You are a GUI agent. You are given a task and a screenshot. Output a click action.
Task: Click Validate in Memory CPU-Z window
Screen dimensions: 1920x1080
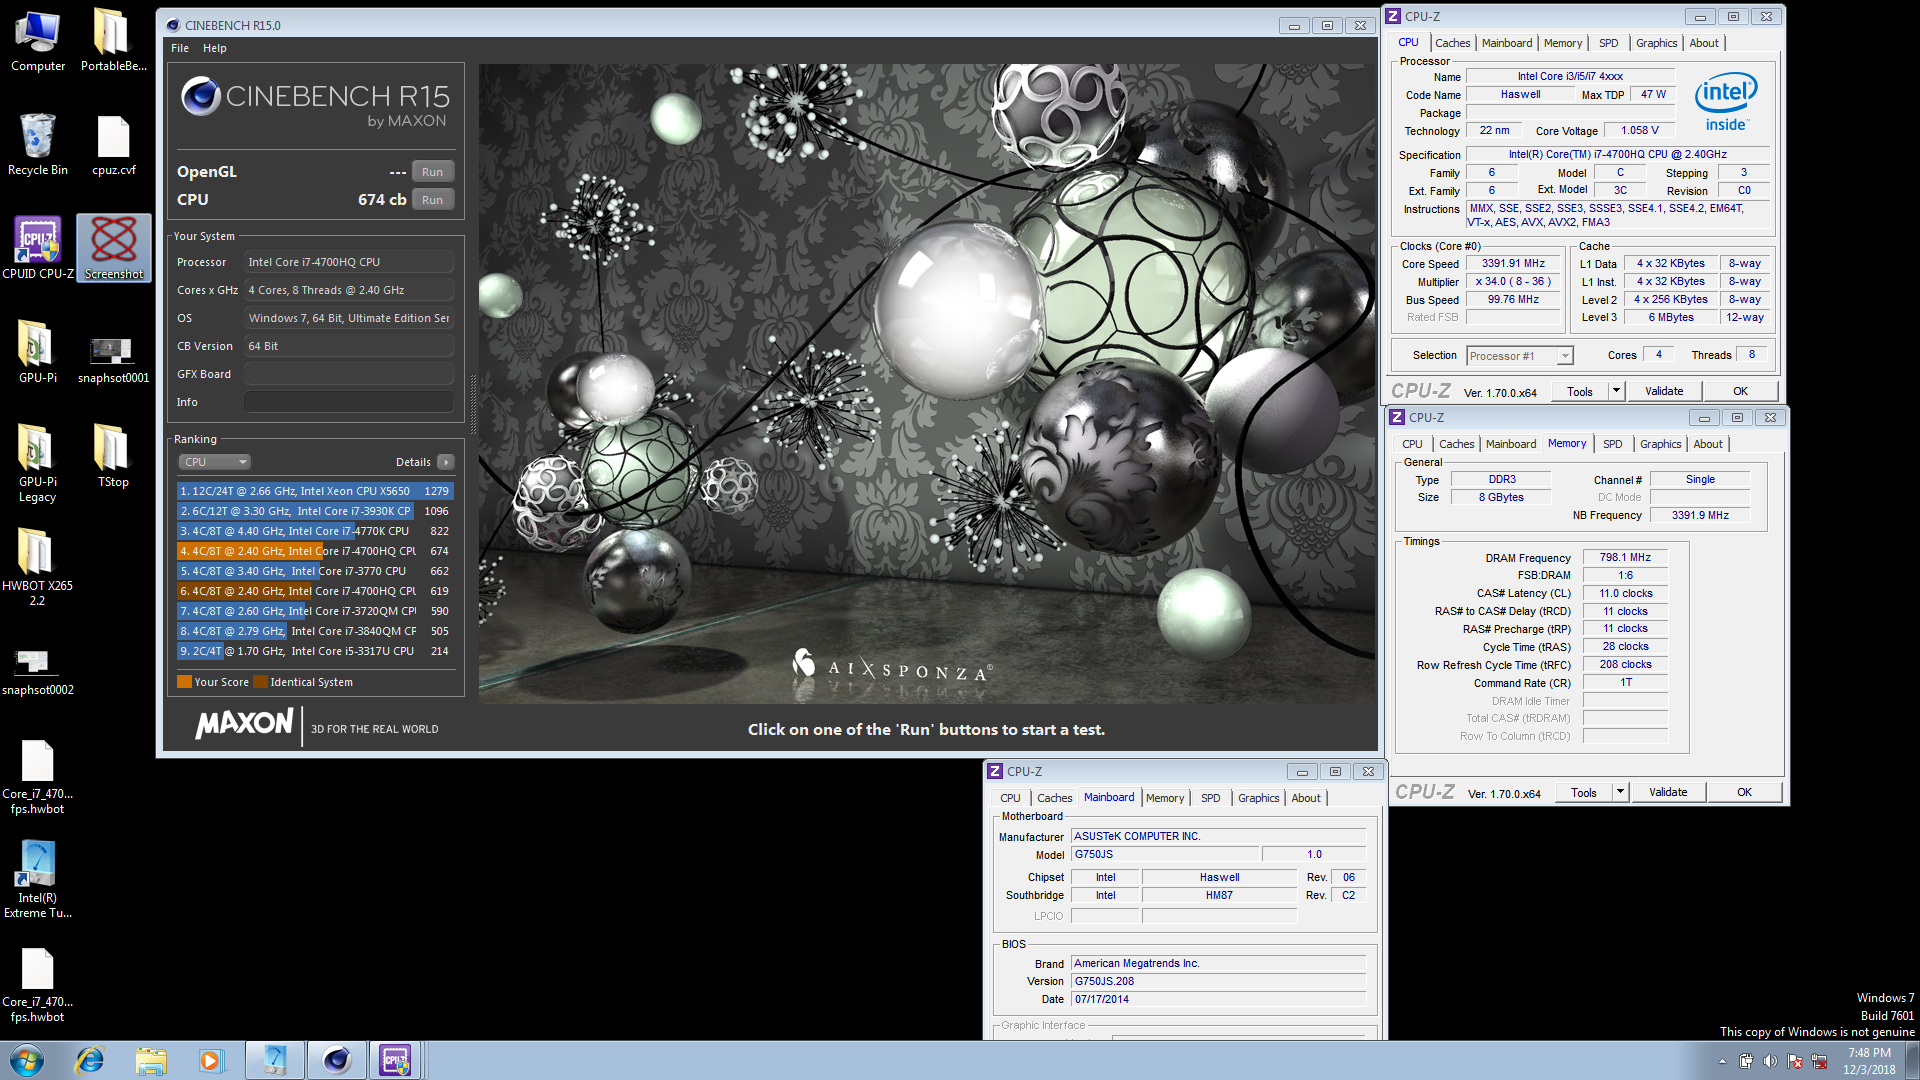[x=1668, y=793]
